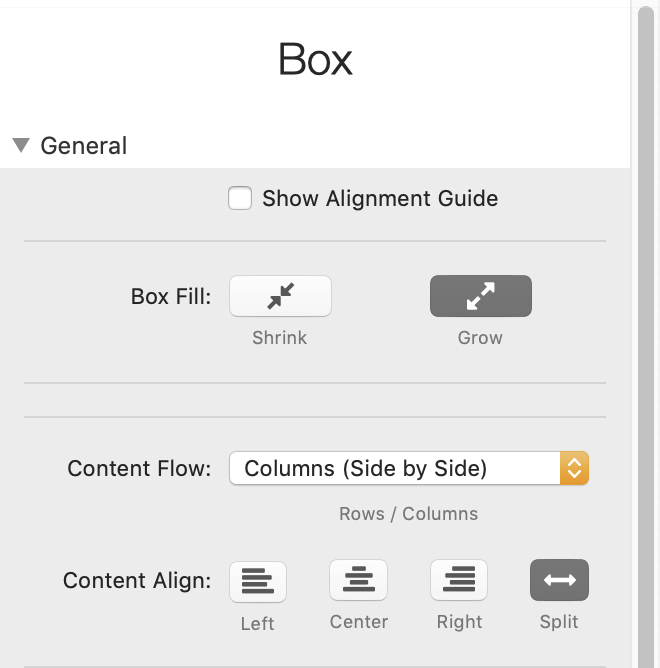Select the Grow box fill icon
The height and width of the screenshot is (668, 660).
(x=481, y=296)
